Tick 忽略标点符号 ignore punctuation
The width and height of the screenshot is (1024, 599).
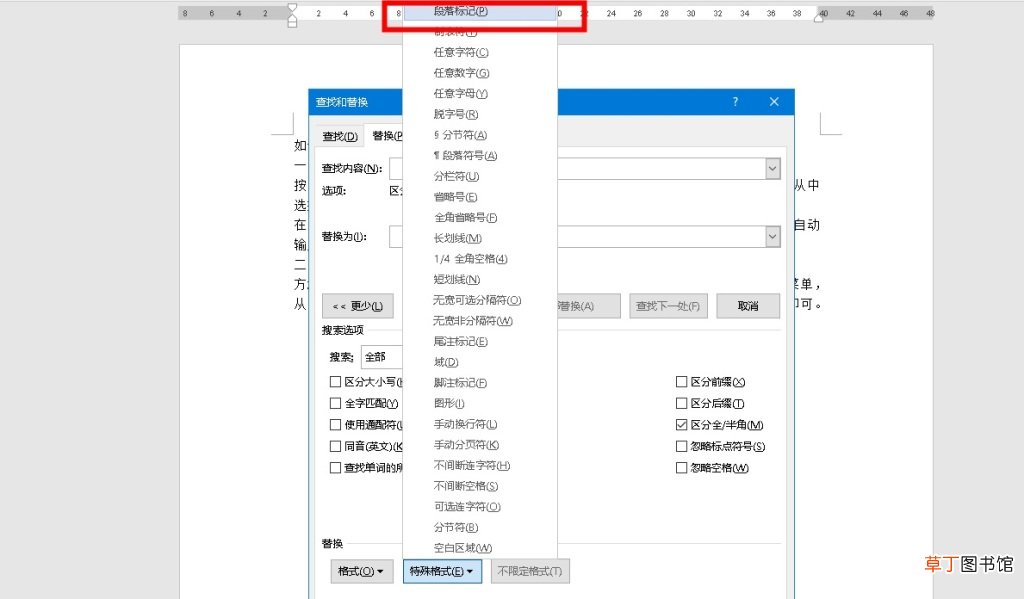pos(681,446)
